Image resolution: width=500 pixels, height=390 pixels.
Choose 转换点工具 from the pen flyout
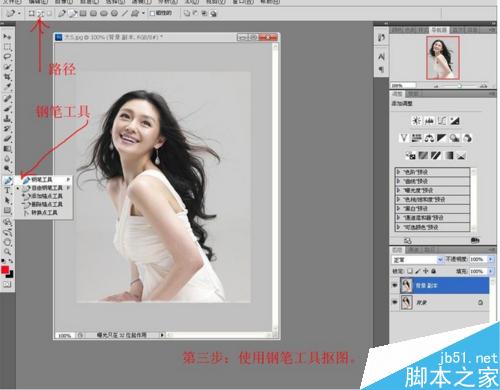44,212
